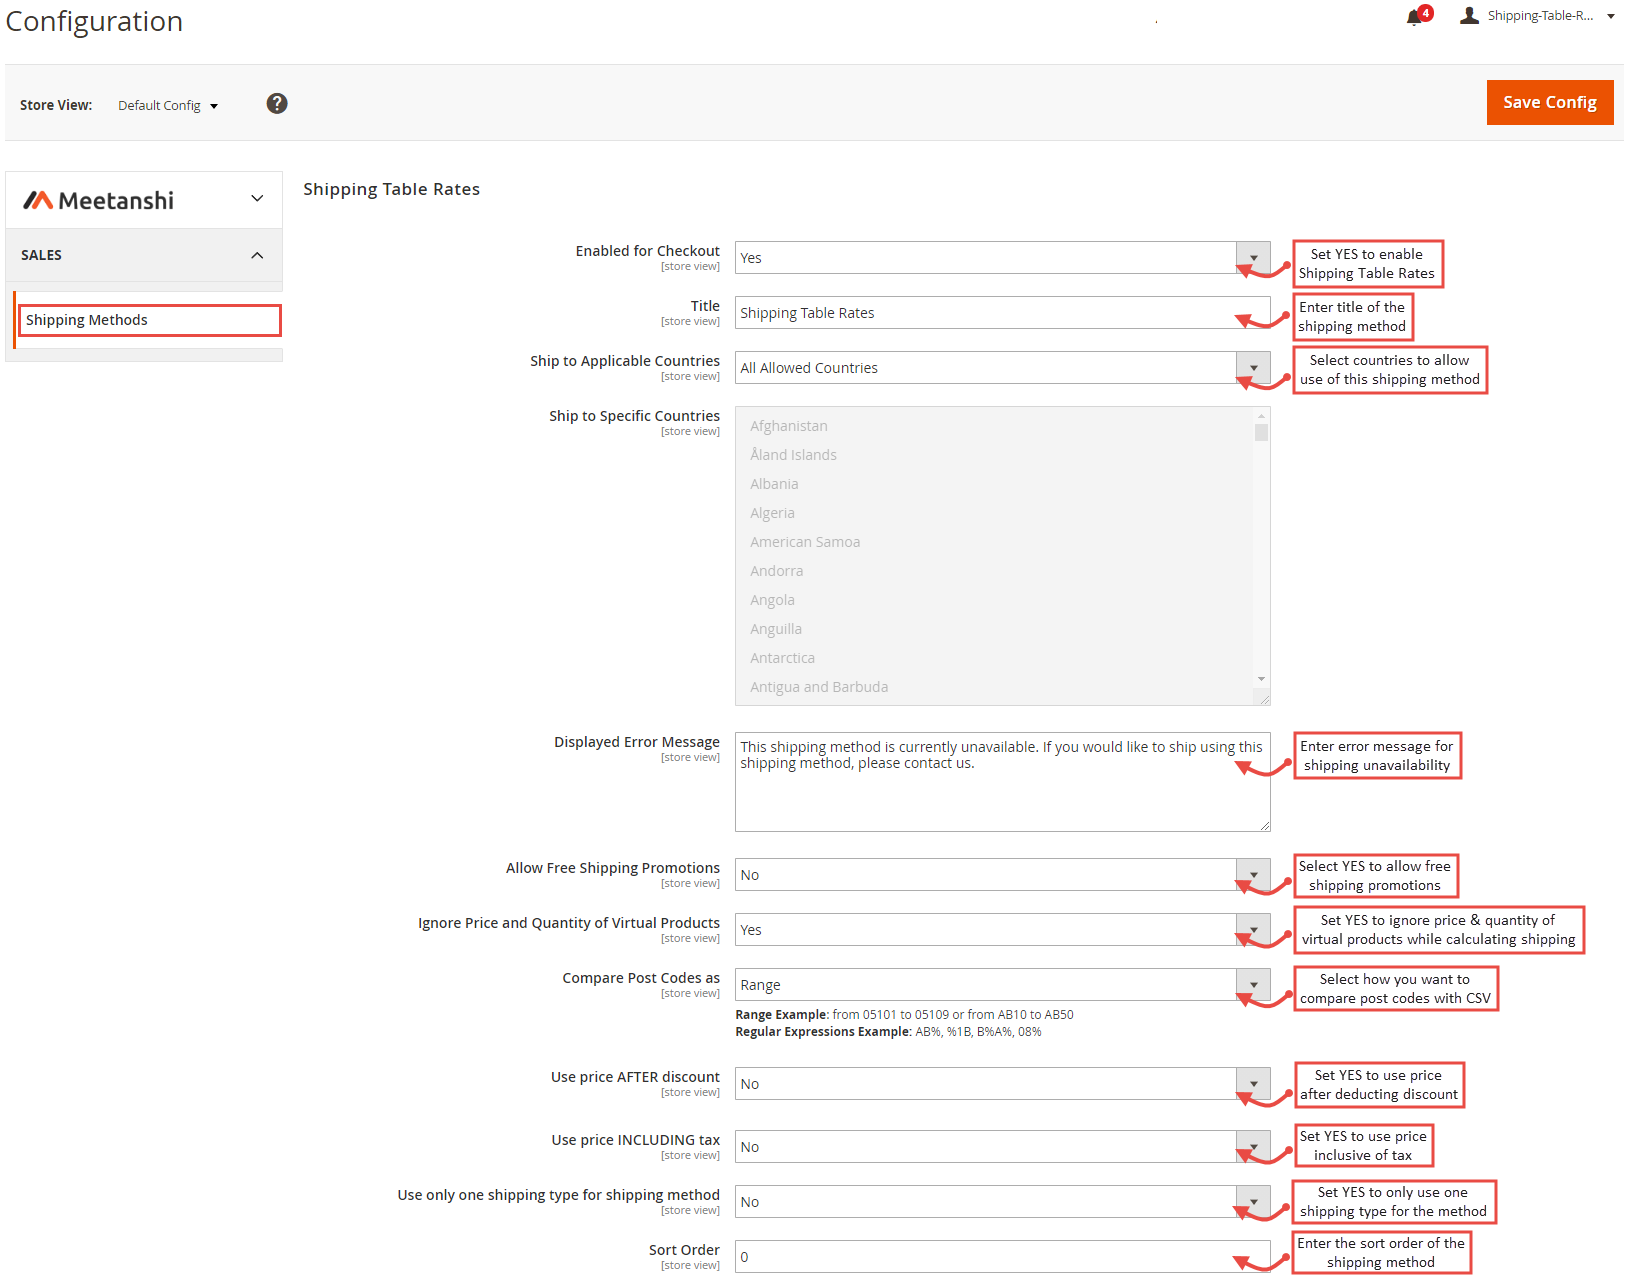Screen dimensions: 1625x1276
Task: Click the Meetanshi logo icon
Action: pyautogui.click(x=38, y=200)
